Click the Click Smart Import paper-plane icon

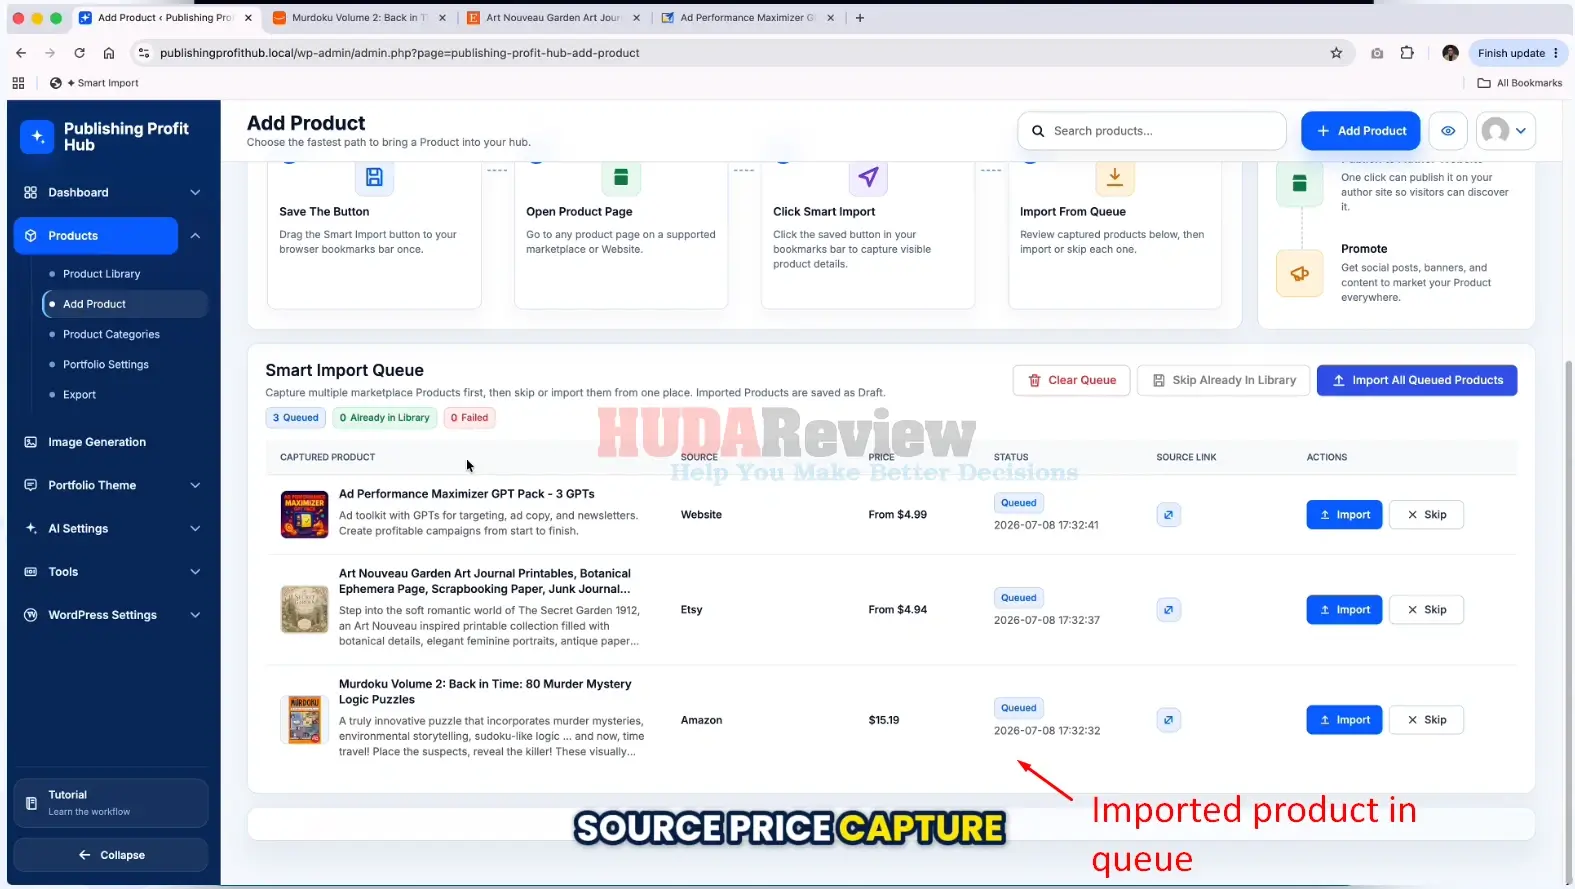pyautogui.click(x=868, y=177)
